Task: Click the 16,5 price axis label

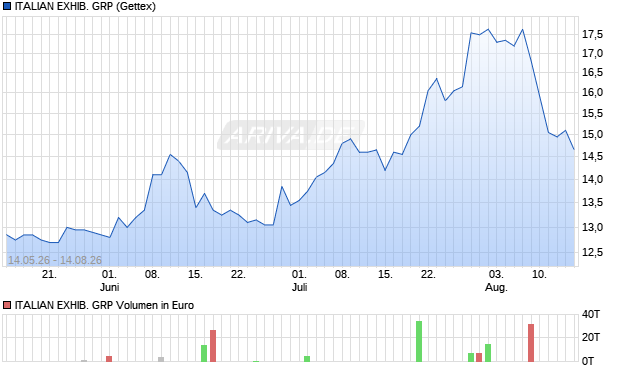Action: [x=592, y=72]
